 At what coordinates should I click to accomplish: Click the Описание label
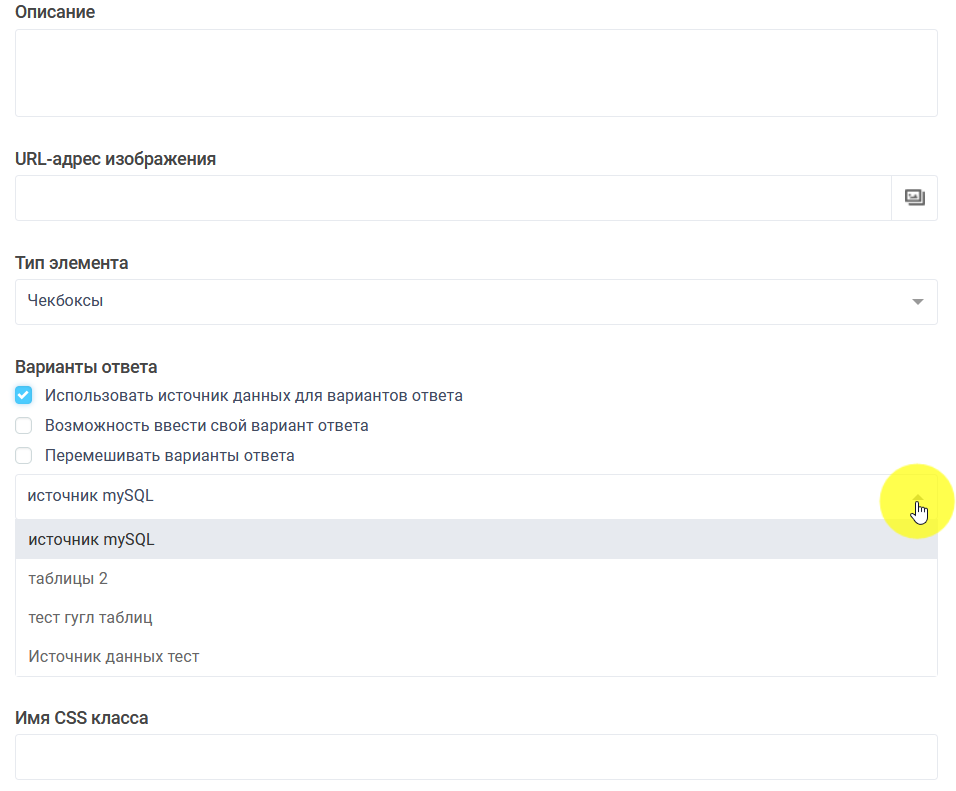tap(54, 12)
